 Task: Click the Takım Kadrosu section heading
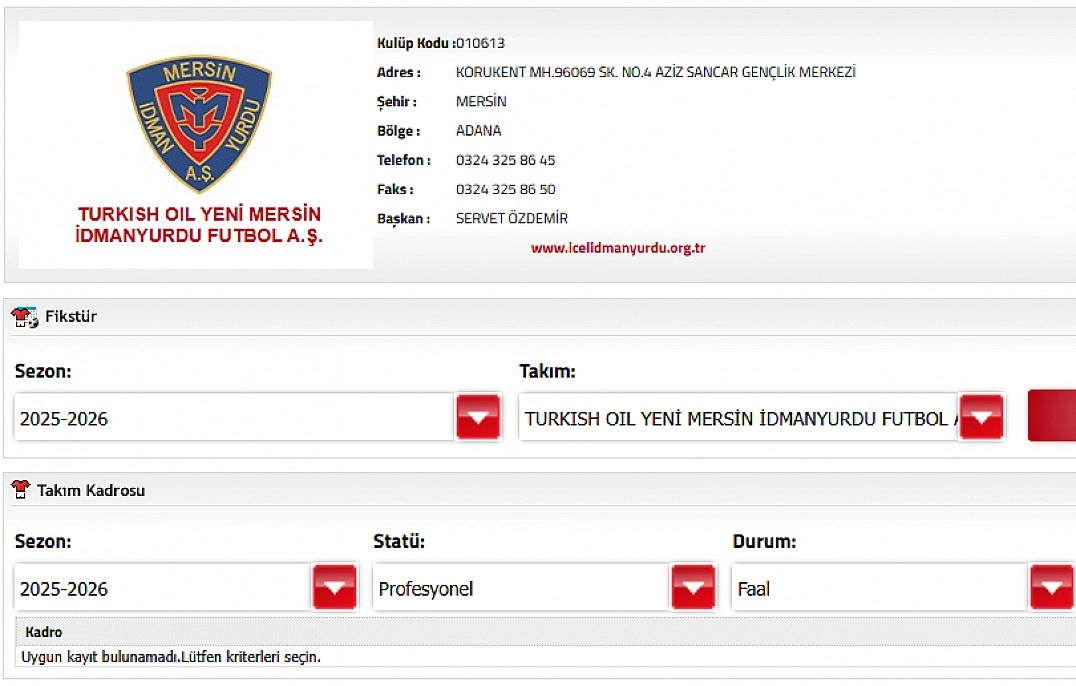coord(91,490)
